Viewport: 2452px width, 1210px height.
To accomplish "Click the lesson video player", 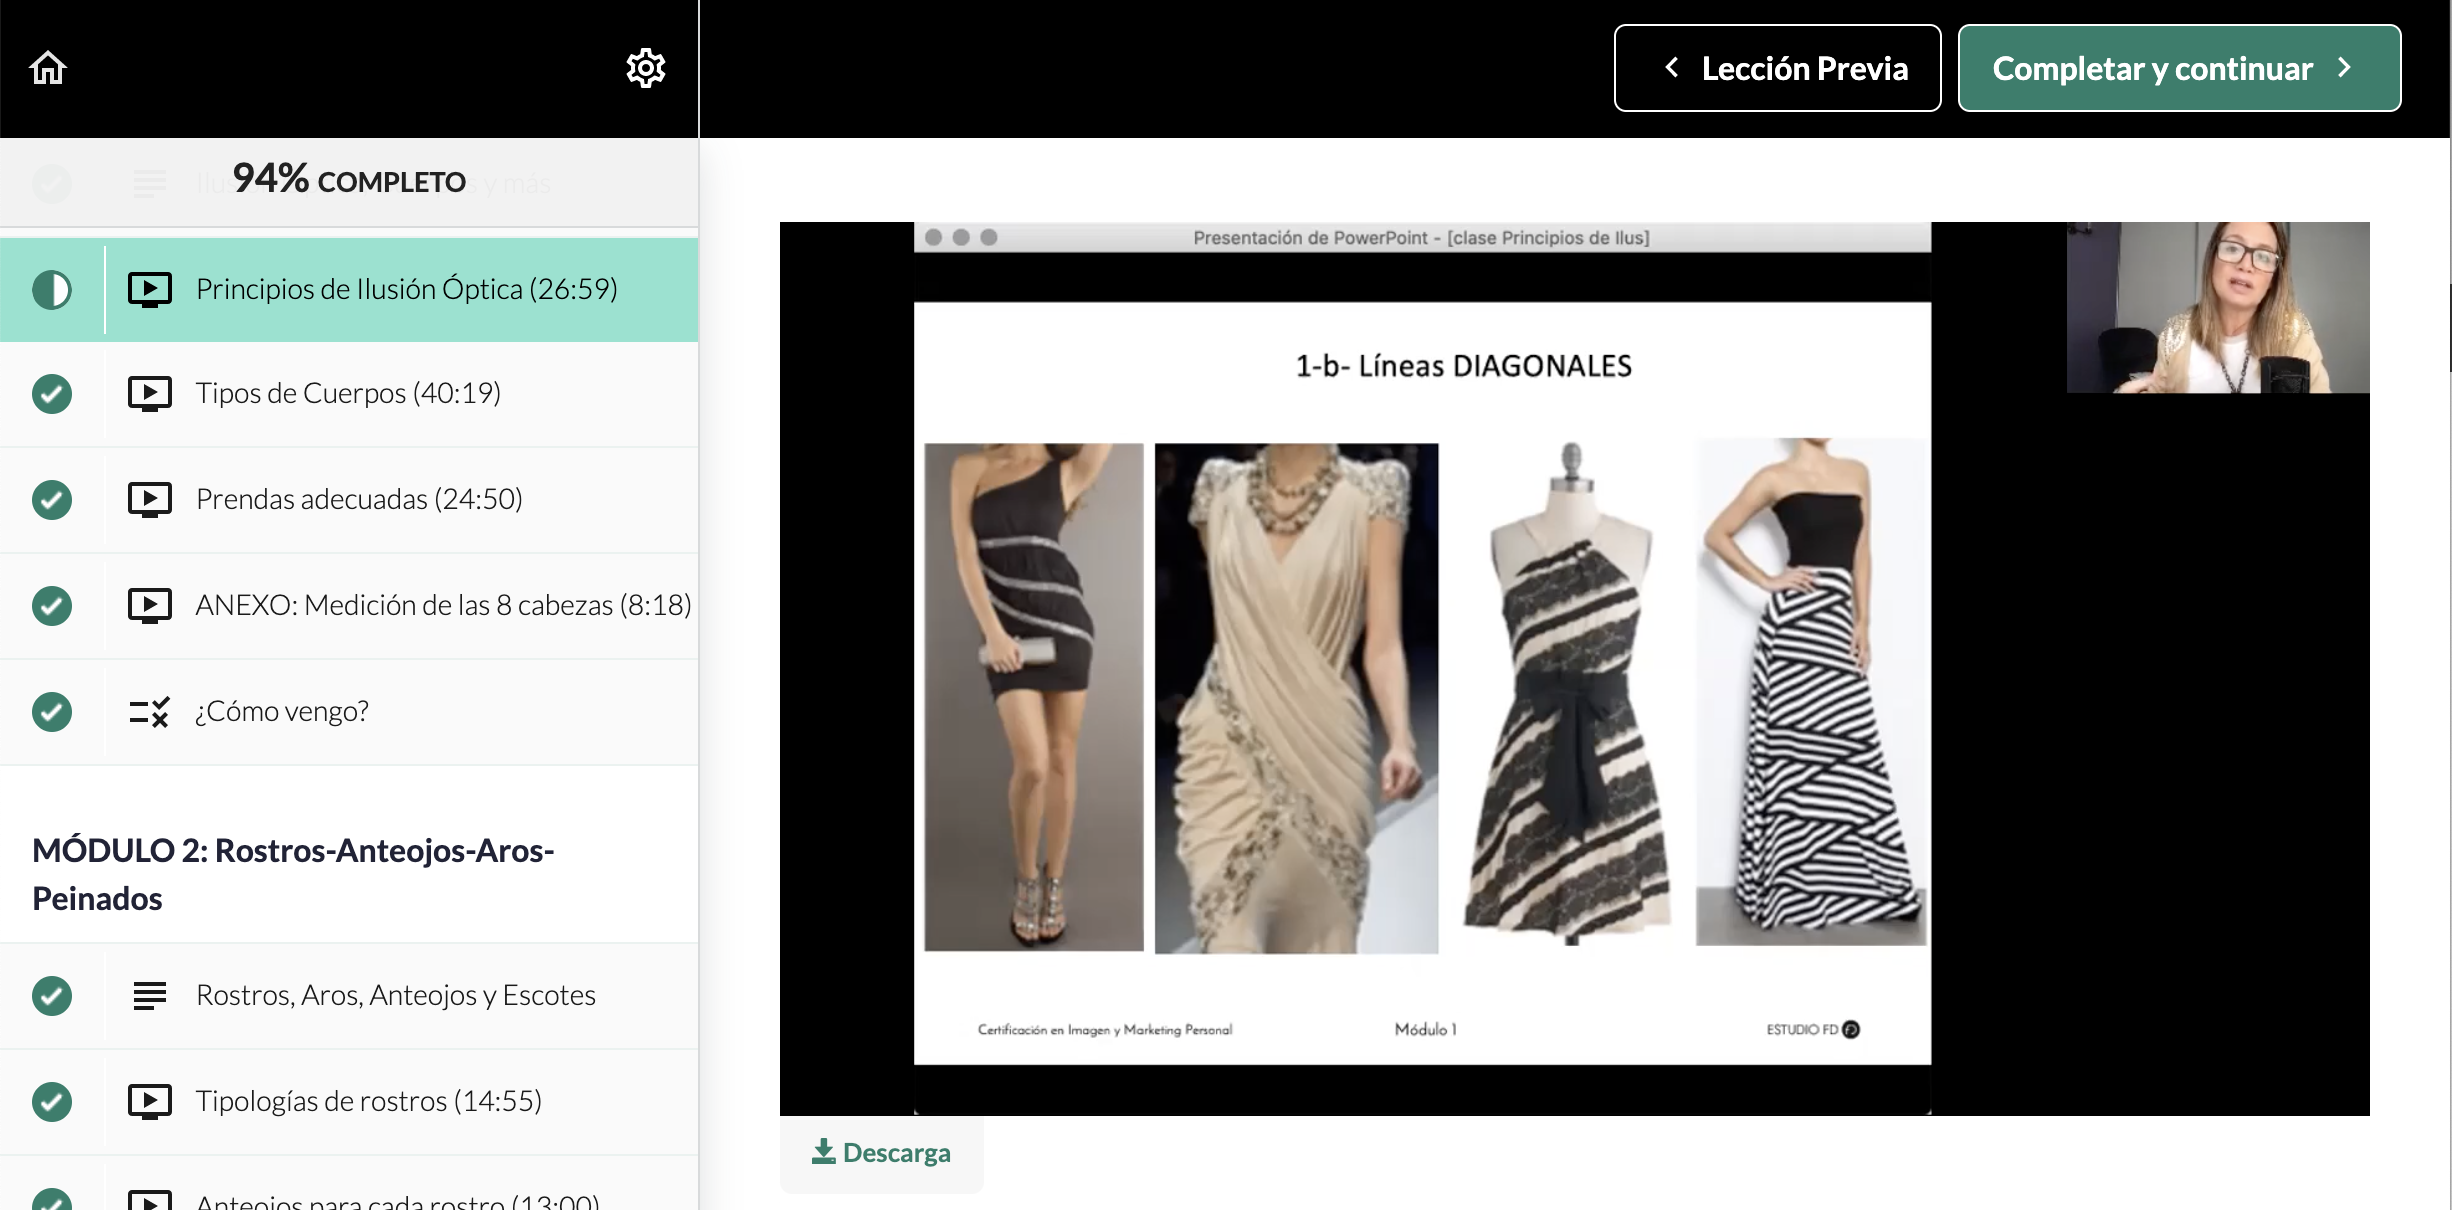I will [1574, 668].
